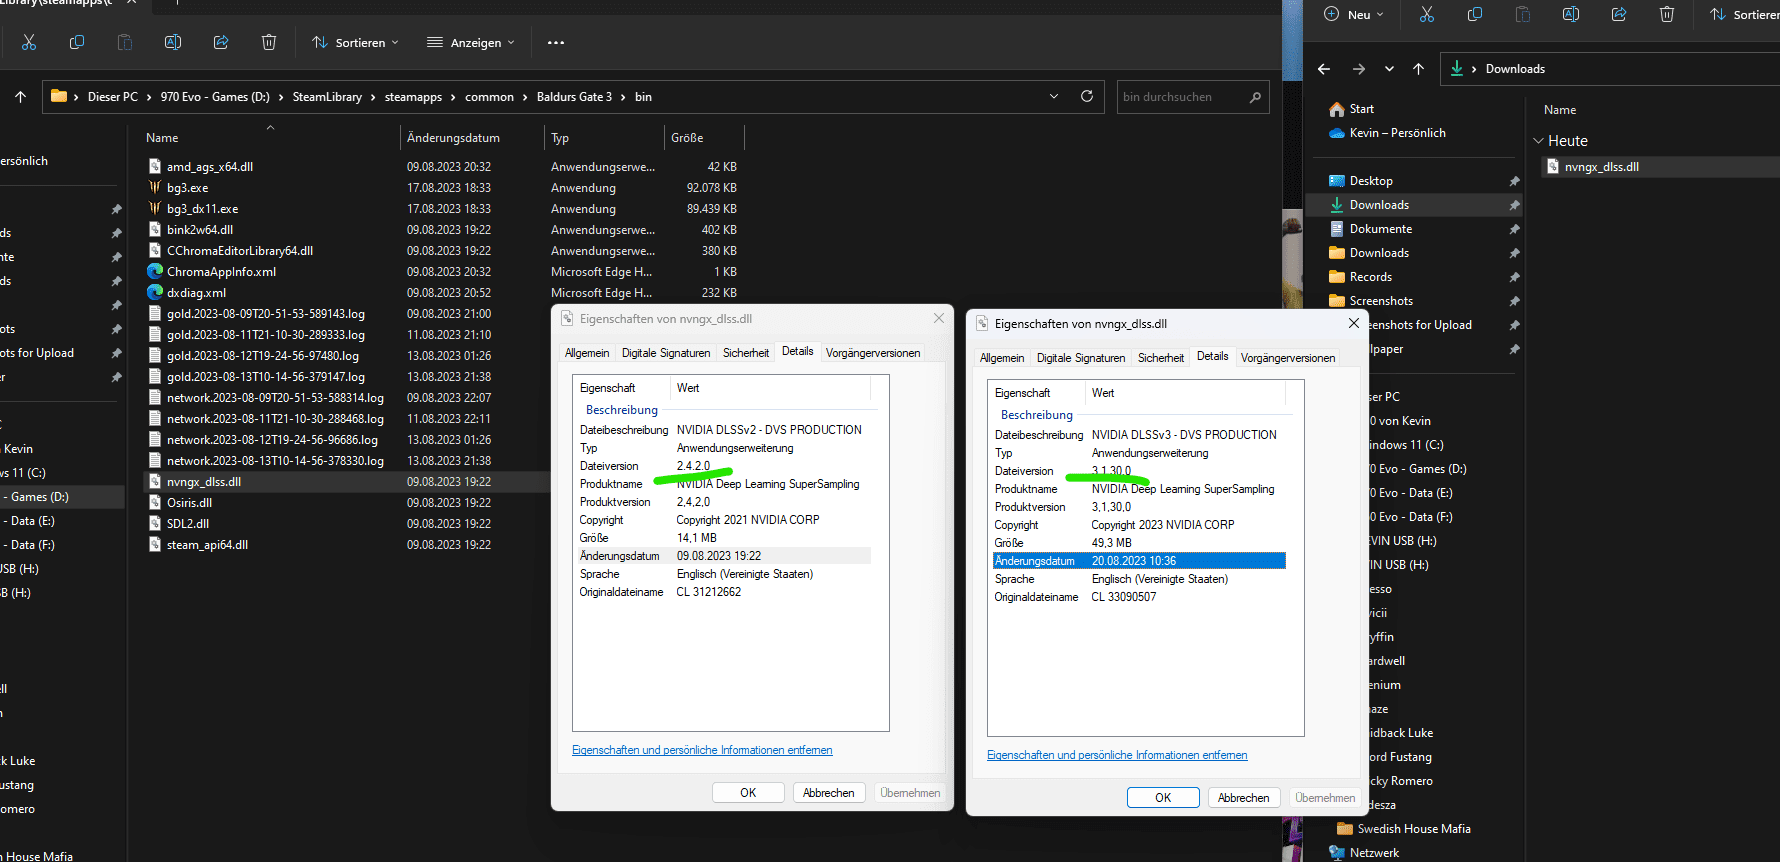This screenshot has height=862, width=1780.
Task: Click the Copy icon in left Explorer toolbar
Action: pyautogui.click(x=77, y=42)
